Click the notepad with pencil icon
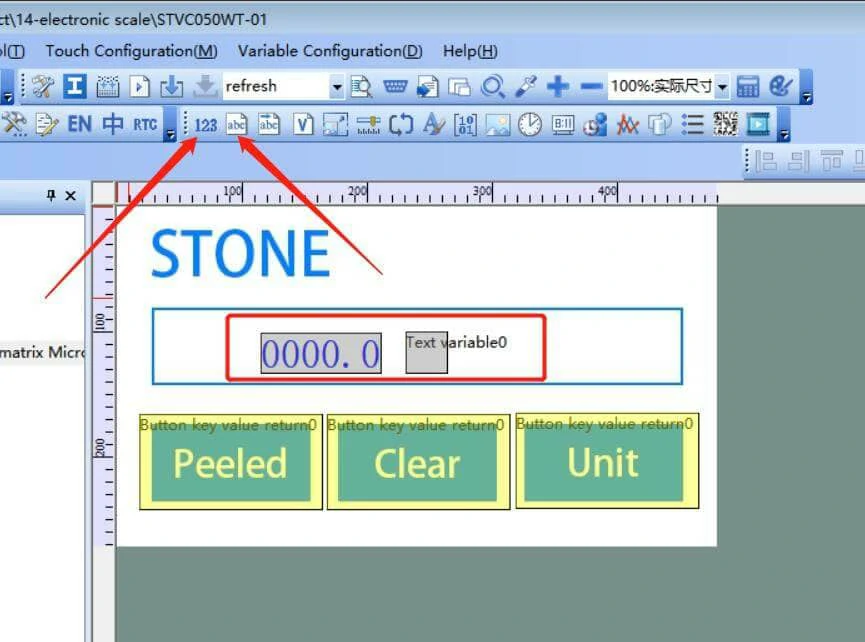 click(x=46, y=124)
